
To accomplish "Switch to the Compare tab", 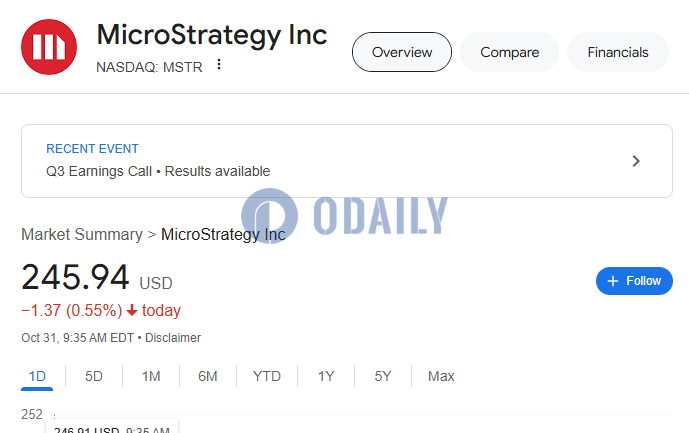I will coord(509,52).
